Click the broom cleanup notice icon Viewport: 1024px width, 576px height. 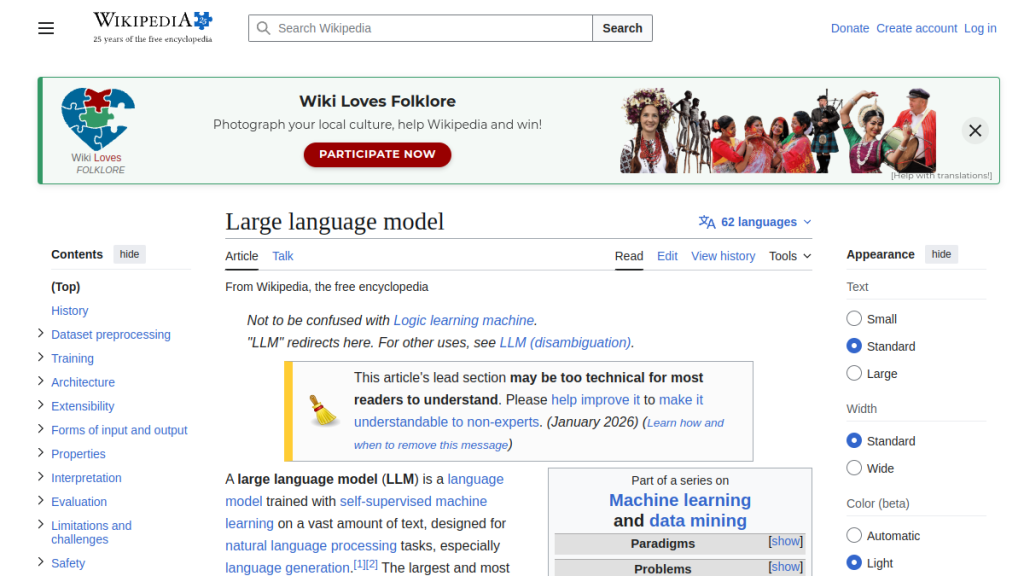(322, 410)
